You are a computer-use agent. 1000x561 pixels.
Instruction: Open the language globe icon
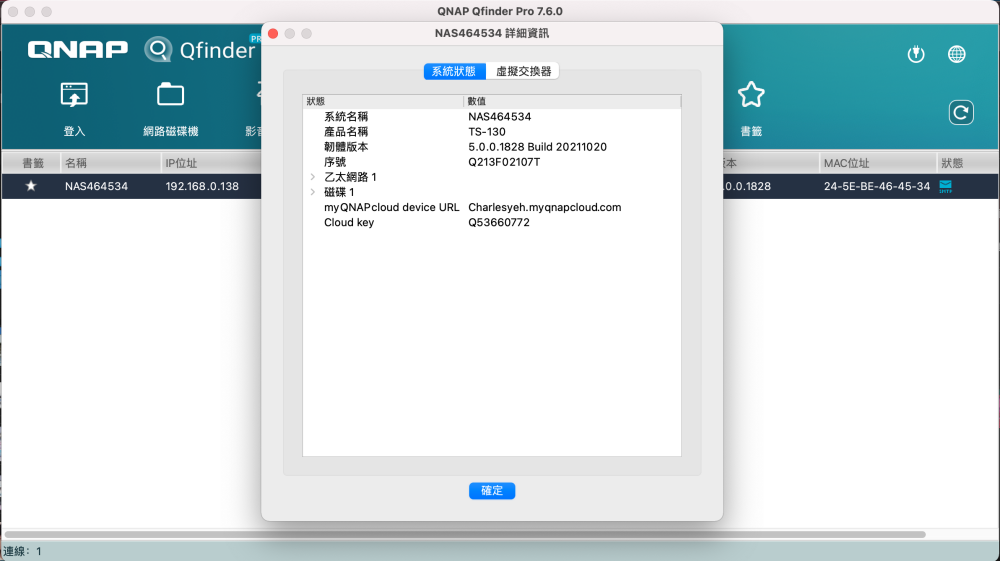tap(957, 54)
